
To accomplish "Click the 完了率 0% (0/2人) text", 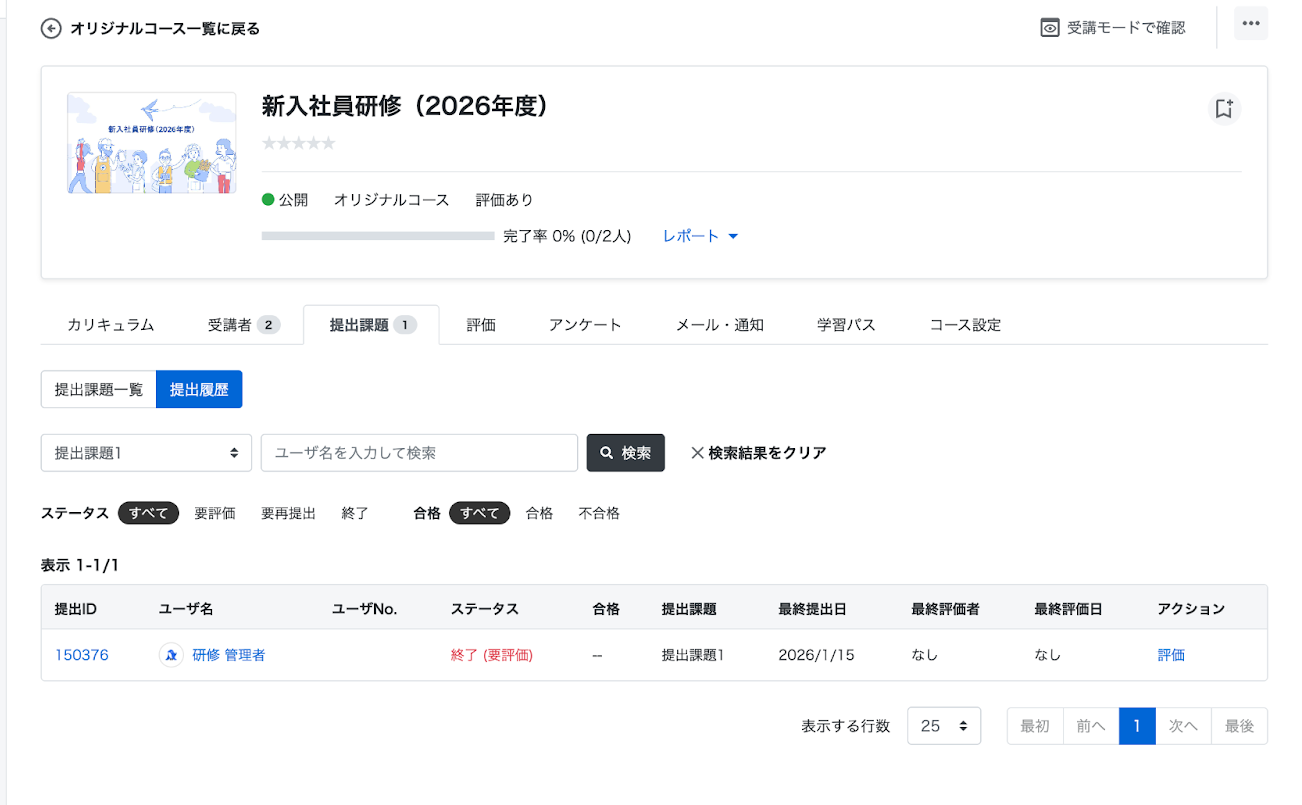I will [x=567, y=236].
